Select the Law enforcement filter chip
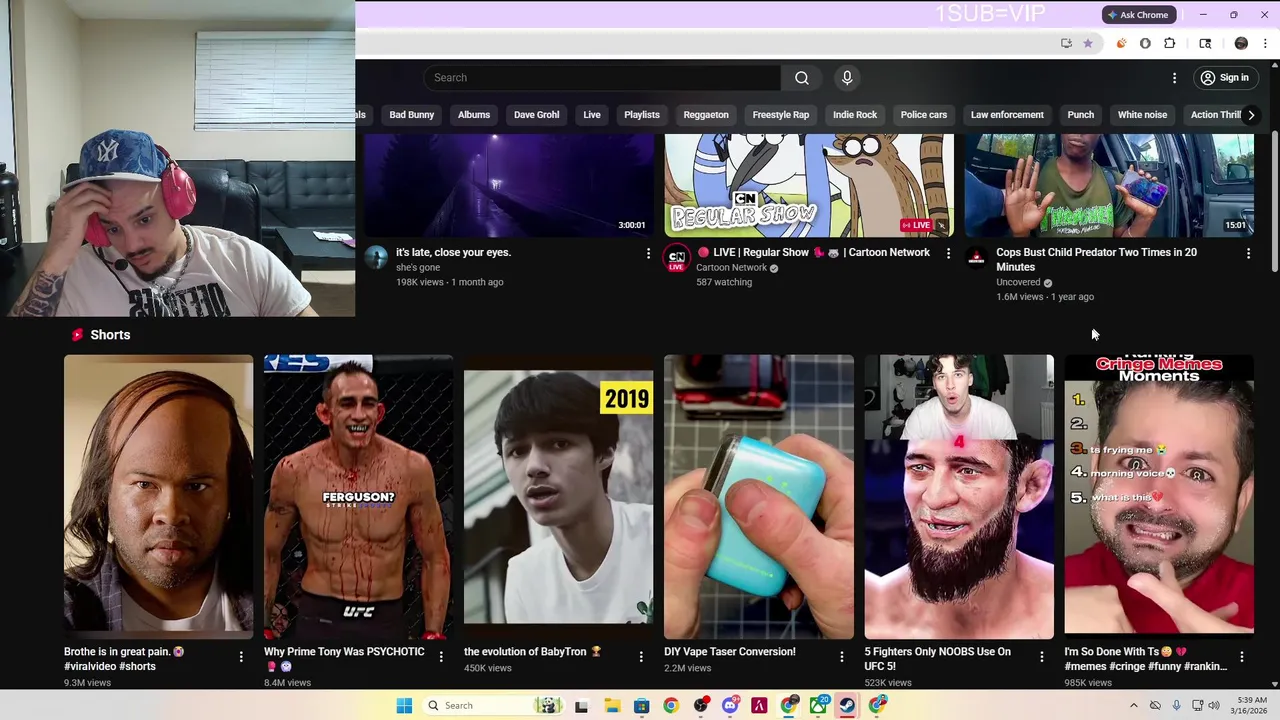 pos(1007,115)
